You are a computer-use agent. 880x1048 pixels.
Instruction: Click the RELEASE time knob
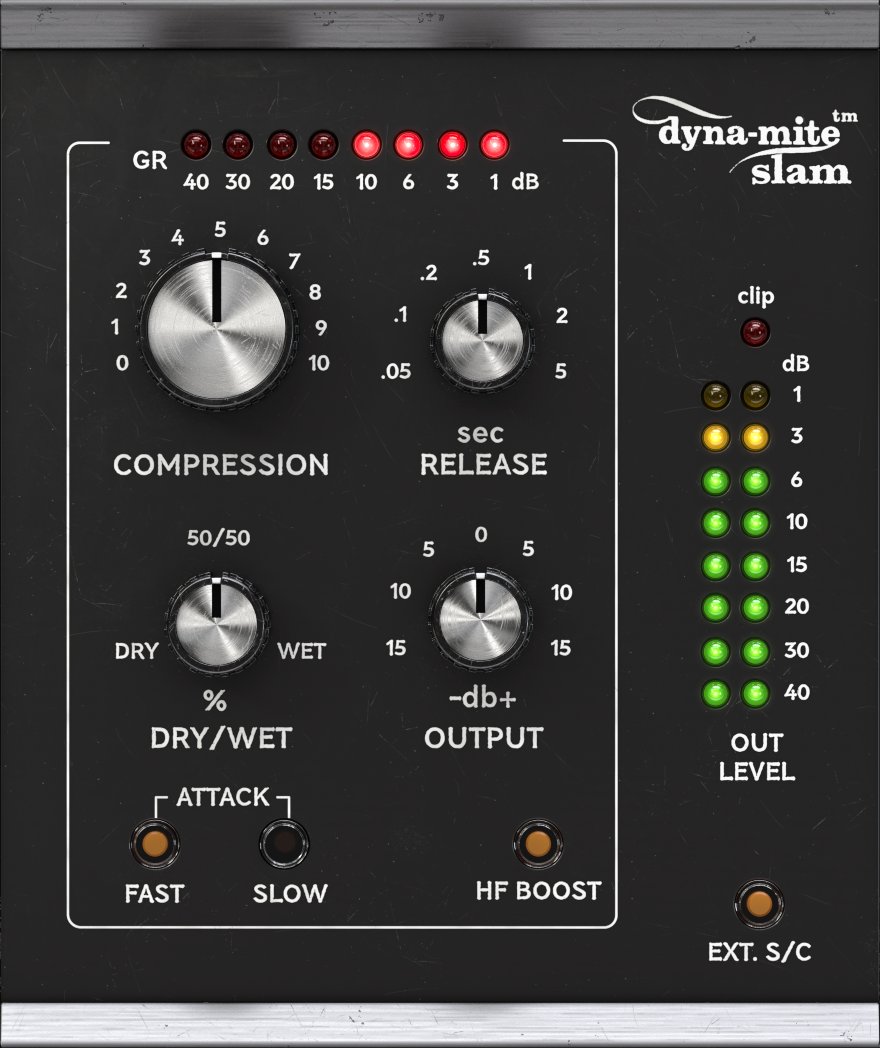coord(482,342)
